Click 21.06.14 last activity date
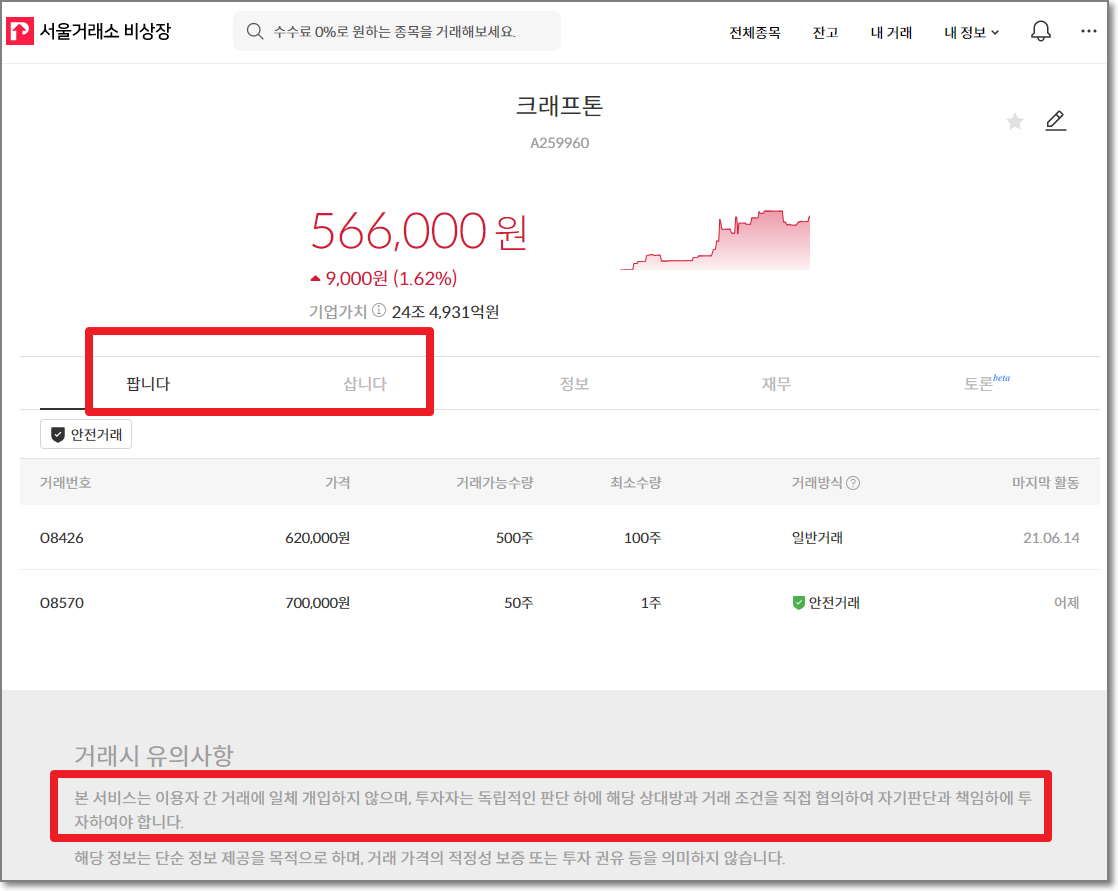The height and width of the screenshot is (891, 1118). 1051,538
